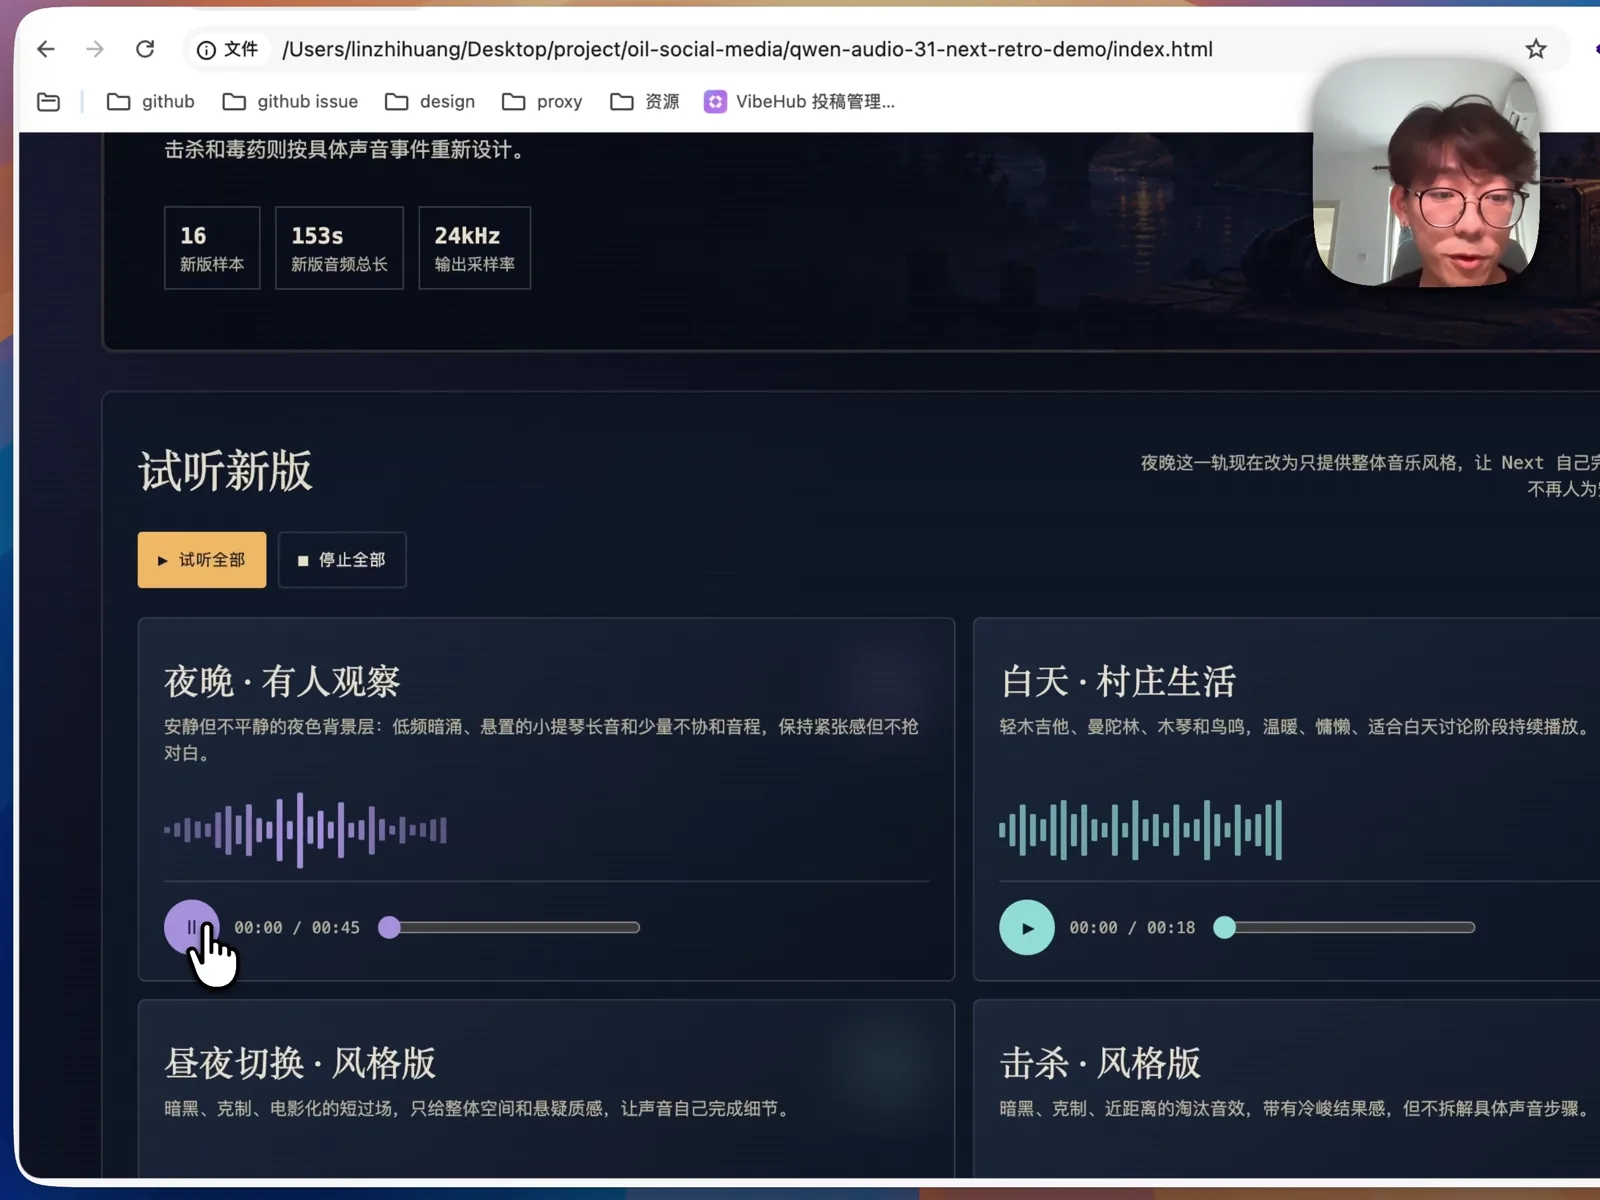Image resolution: width=1600 pixels, height=1200 pixels.
Task: Play the 白天·村庄生活 track
Action: pyautogui.click(x=1027, y=928)
